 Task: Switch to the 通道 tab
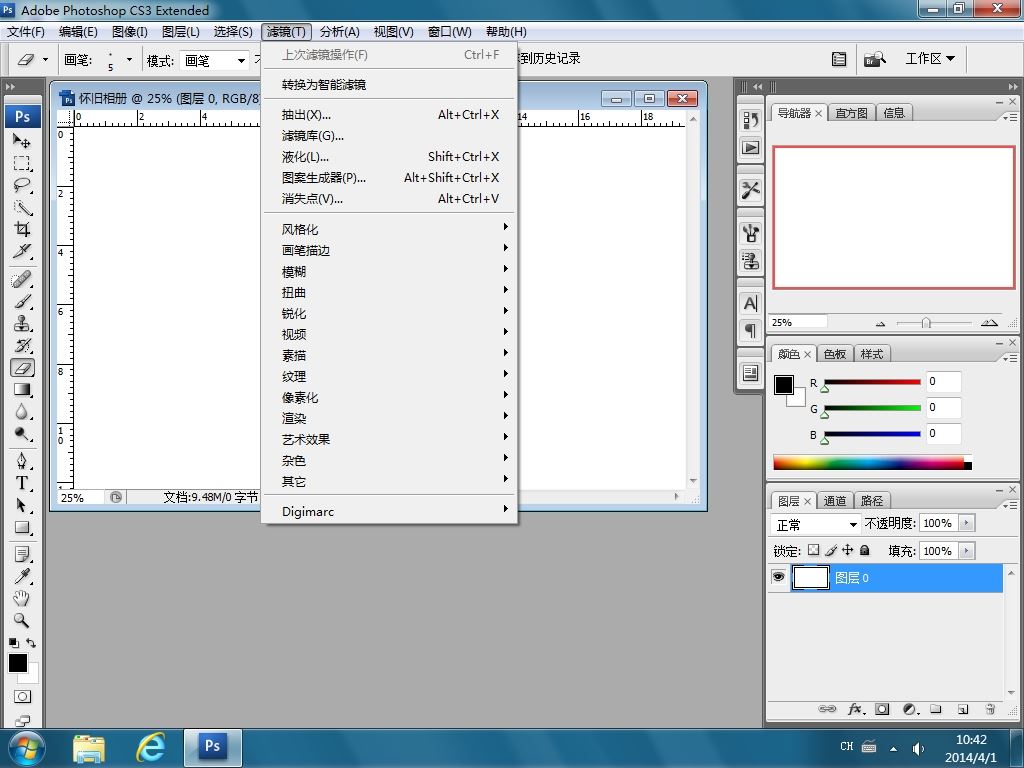coord(835,501)
